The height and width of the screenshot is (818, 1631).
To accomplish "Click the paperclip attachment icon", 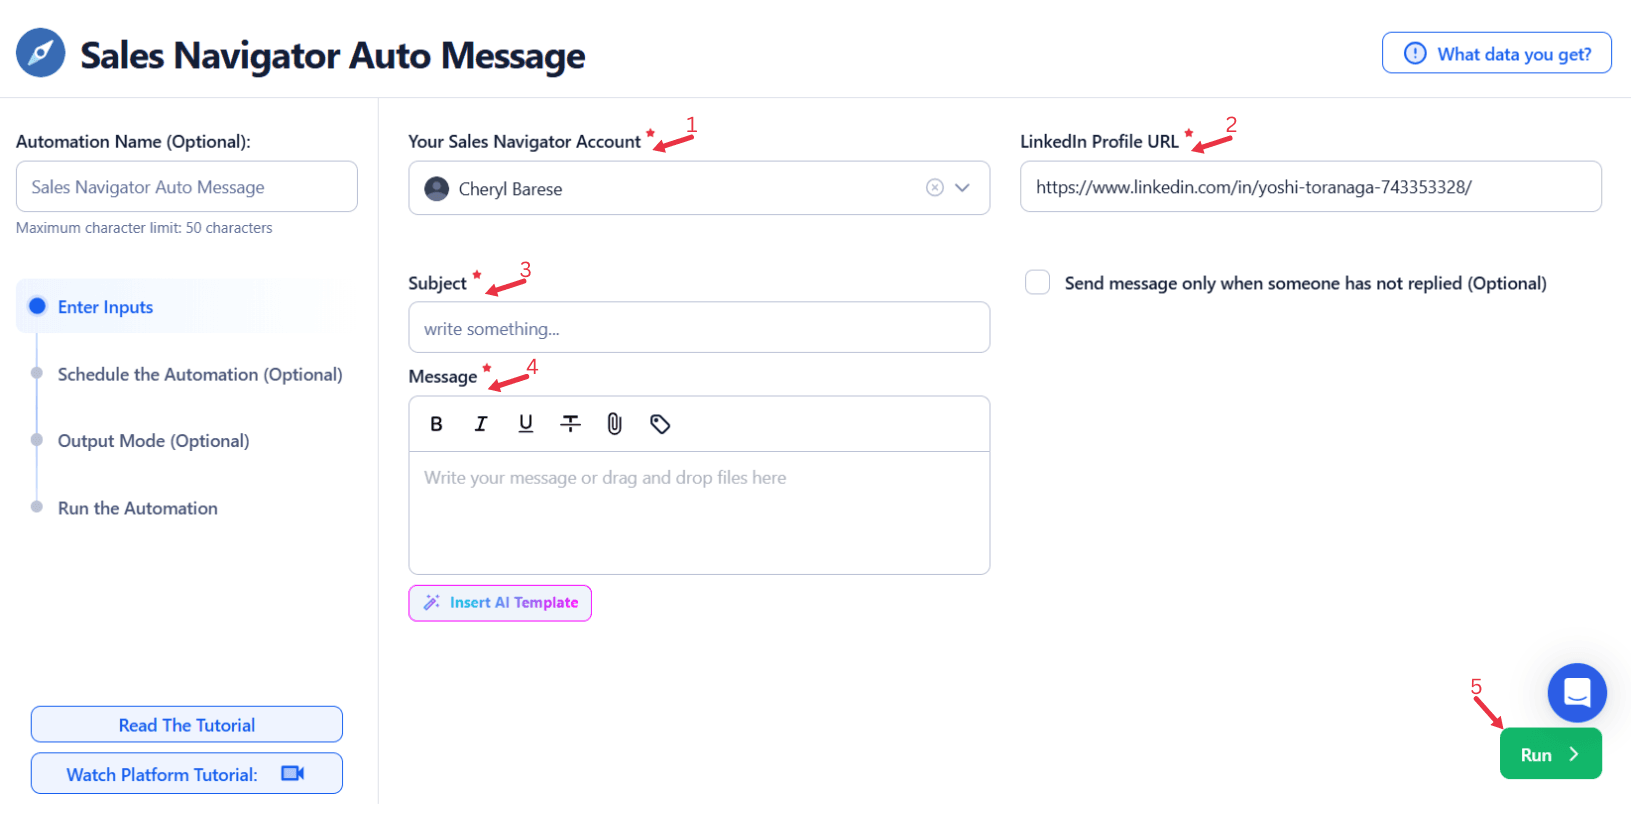I will point(615,424).
